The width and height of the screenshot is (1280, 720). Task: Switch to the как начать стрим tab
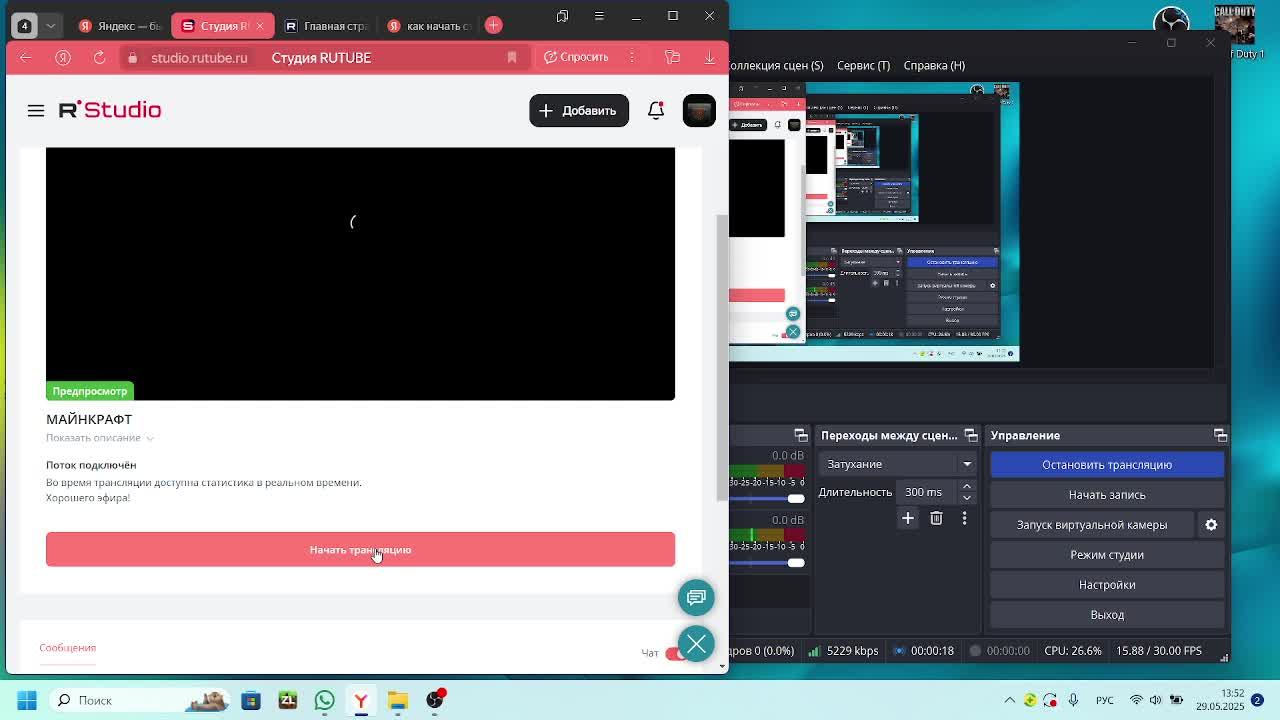coord(430,25)
